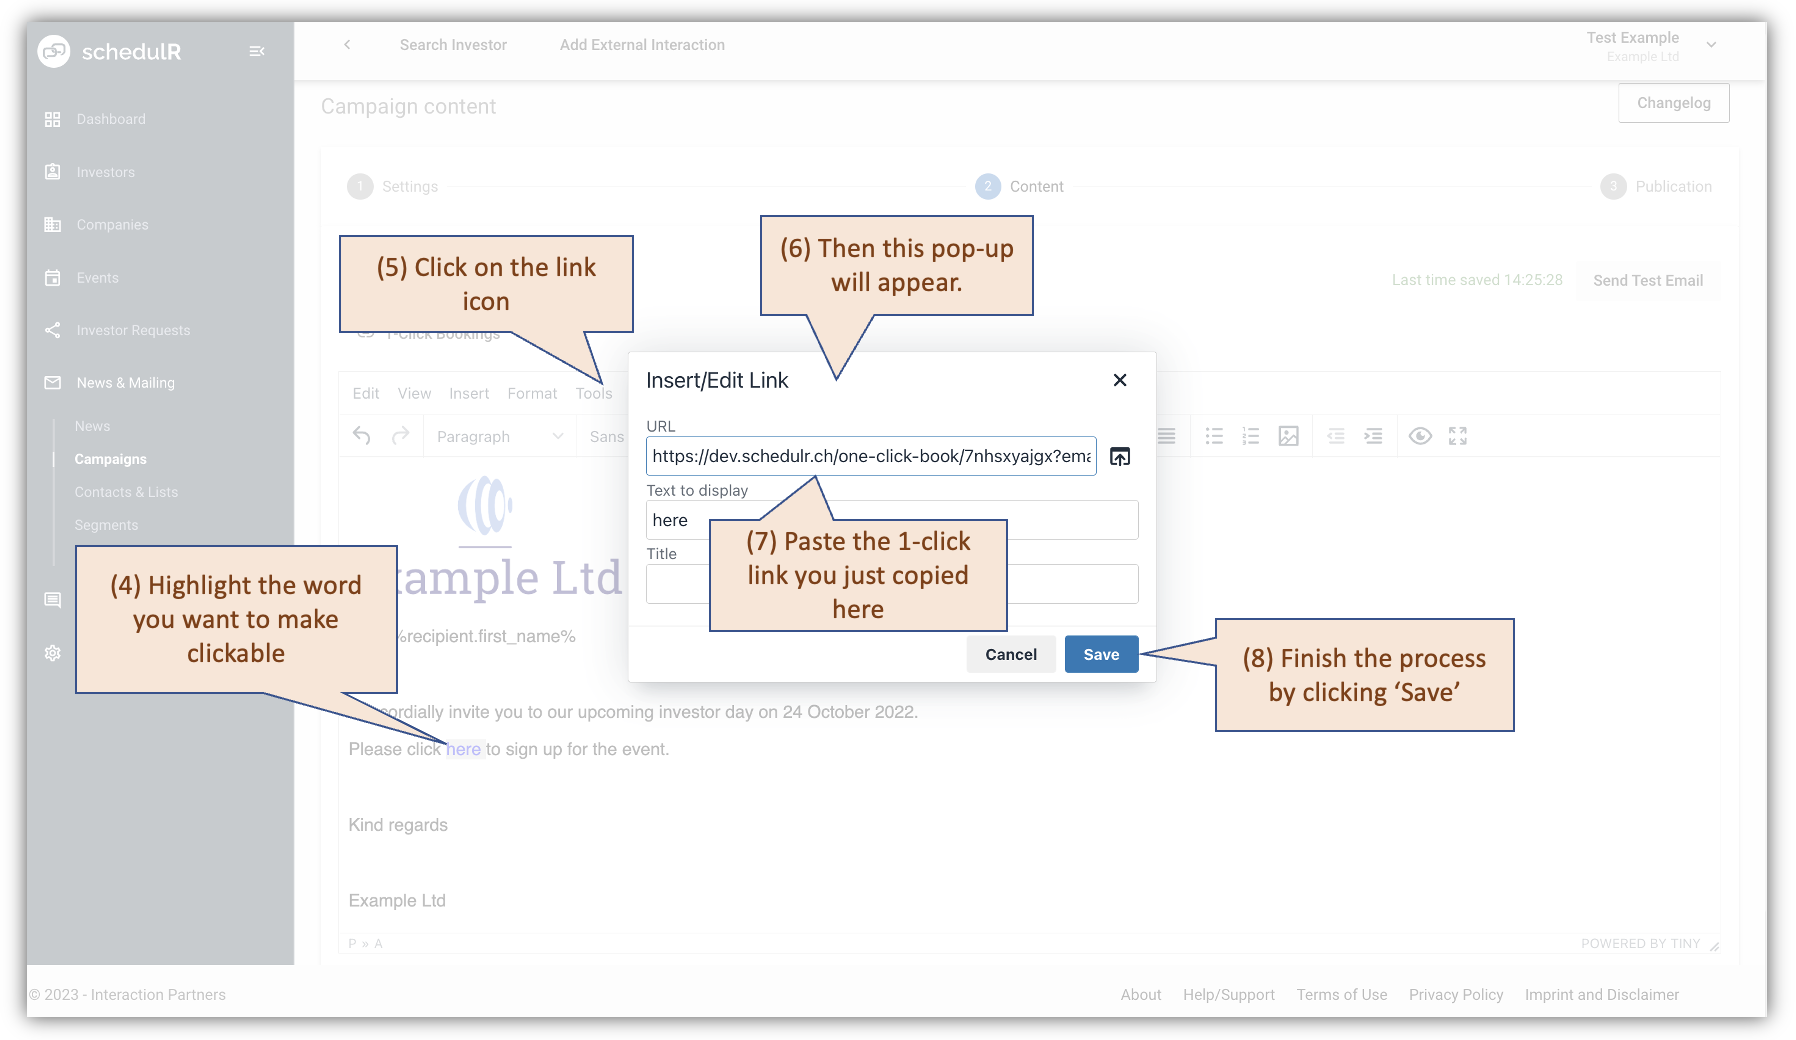
Task: Click the insert image icon
Action: click(1288, 435)
